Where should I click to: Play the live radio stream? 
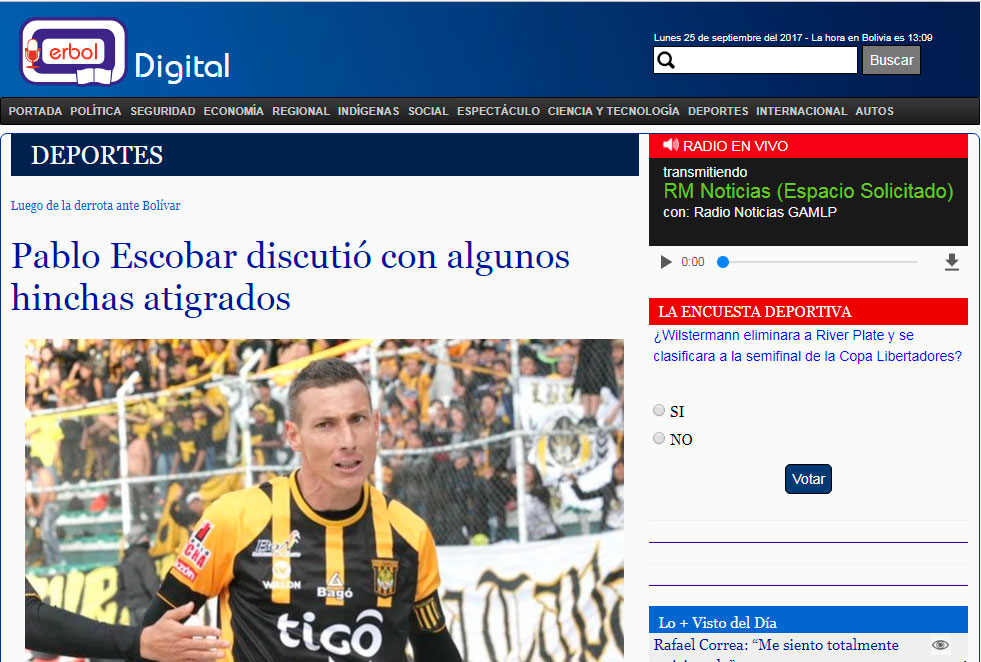click(666, 262)
